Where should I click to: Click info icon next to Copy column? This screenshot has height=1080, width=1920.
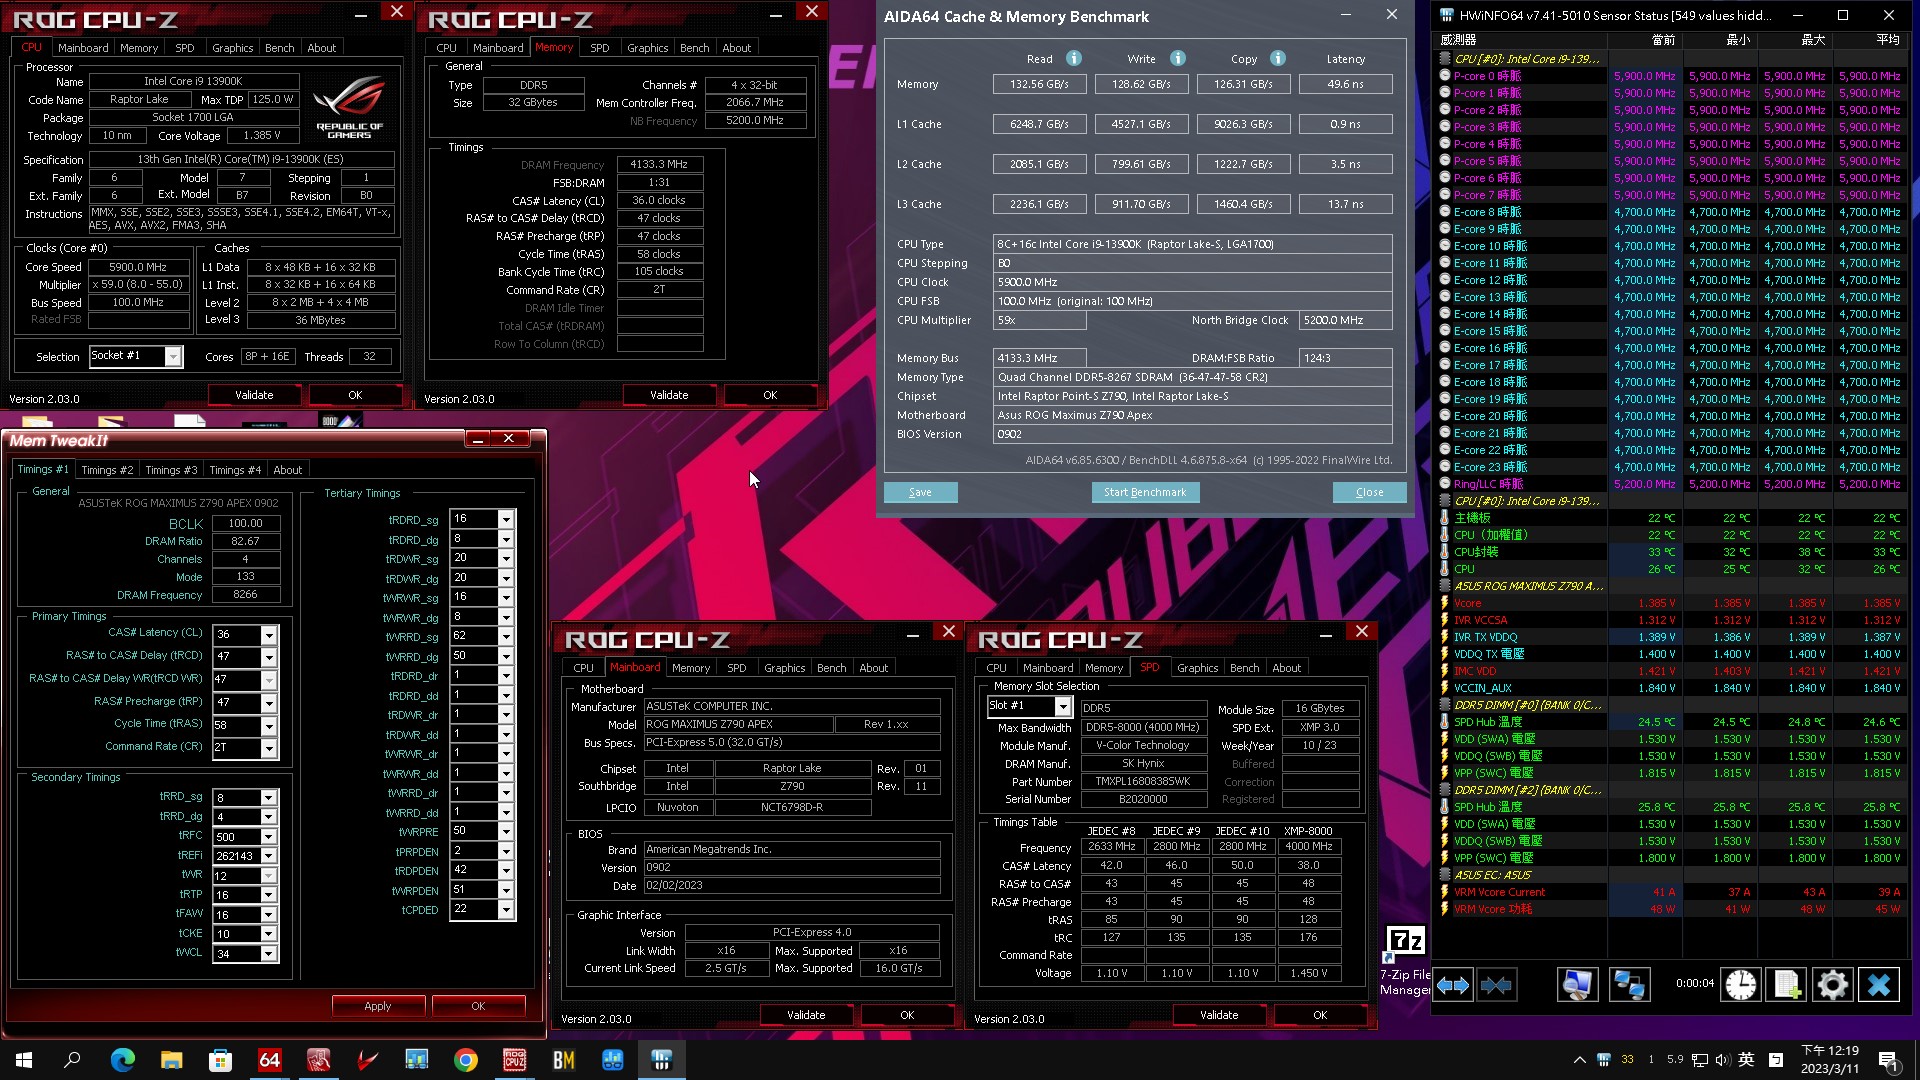(1278, 58)
